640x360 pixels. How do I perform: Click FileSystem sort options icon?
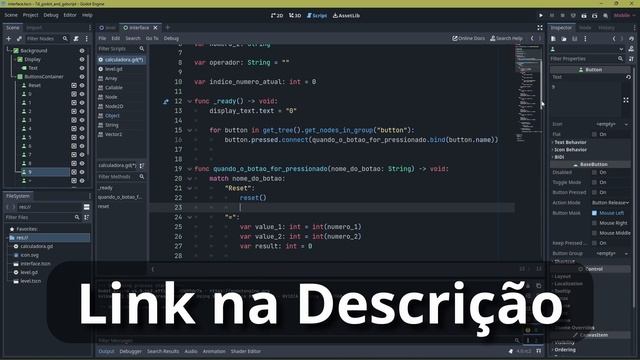(87, 218)
